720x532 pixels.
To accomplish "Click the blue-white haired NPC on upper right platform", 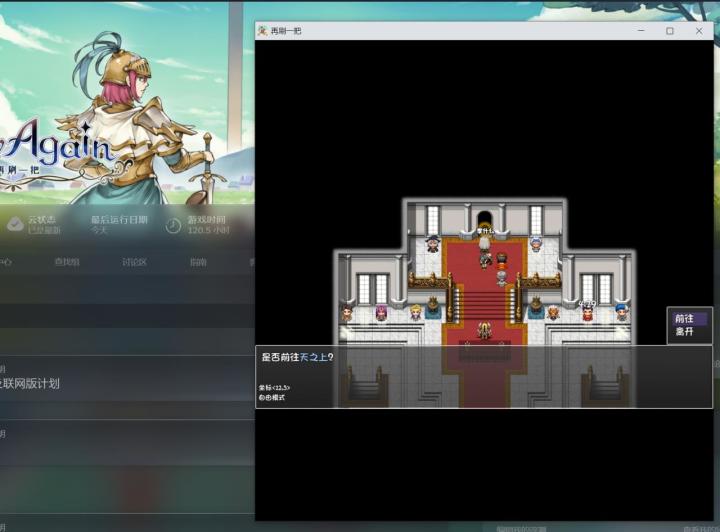I will point(535,244).
